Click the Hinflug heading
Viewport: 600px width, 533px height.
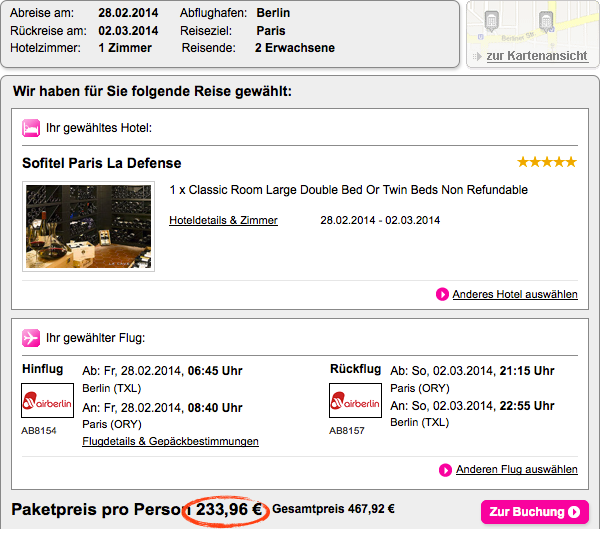pos(42,369)
